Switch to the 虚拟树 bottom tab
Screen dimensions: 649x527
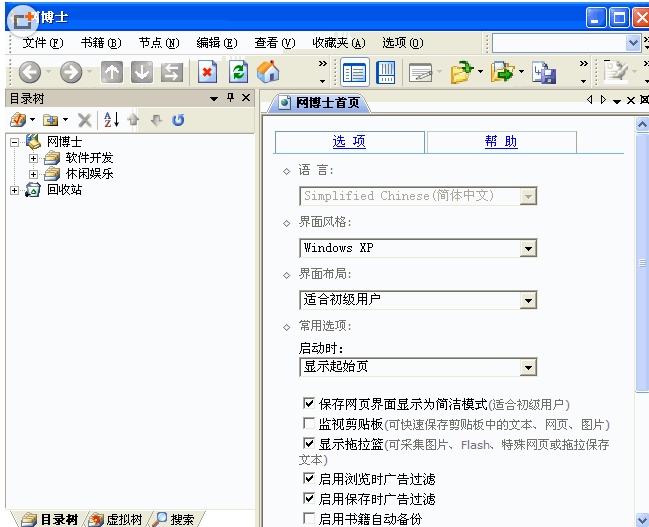click(x=116, y=519)
